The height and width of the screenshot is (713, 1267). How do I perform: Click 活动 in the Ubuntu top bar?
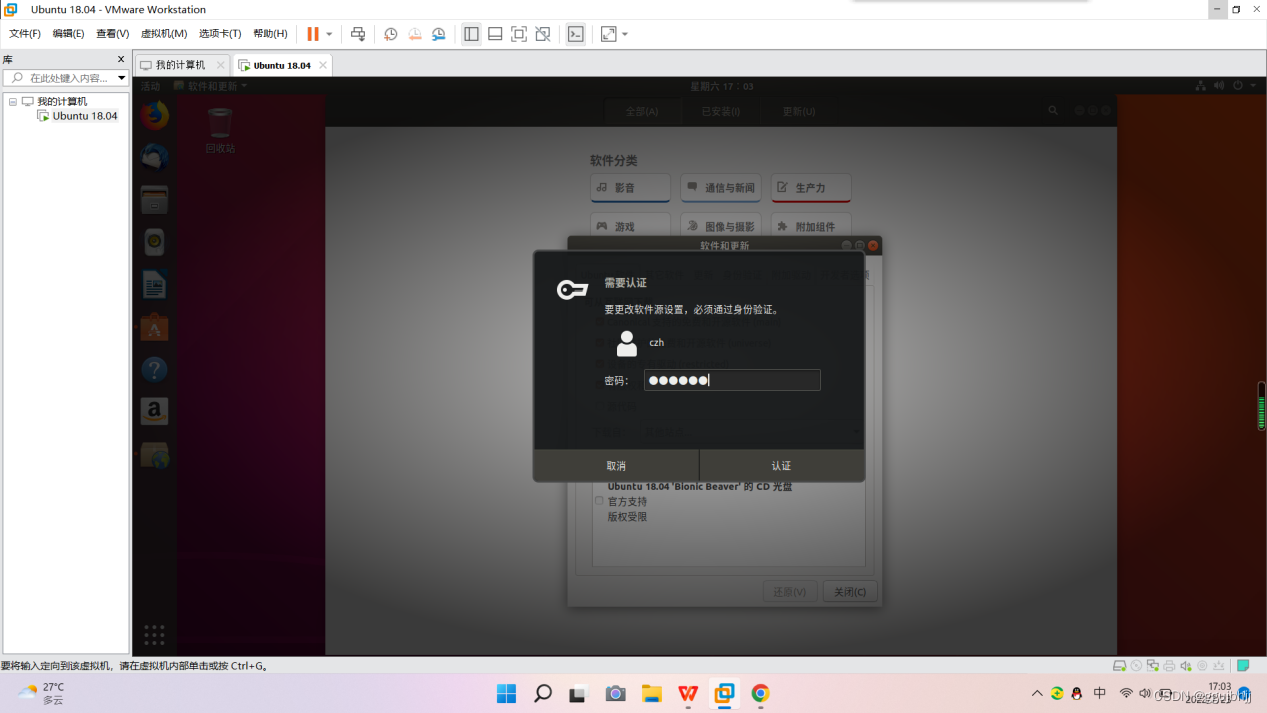click(x=150, y=86)
